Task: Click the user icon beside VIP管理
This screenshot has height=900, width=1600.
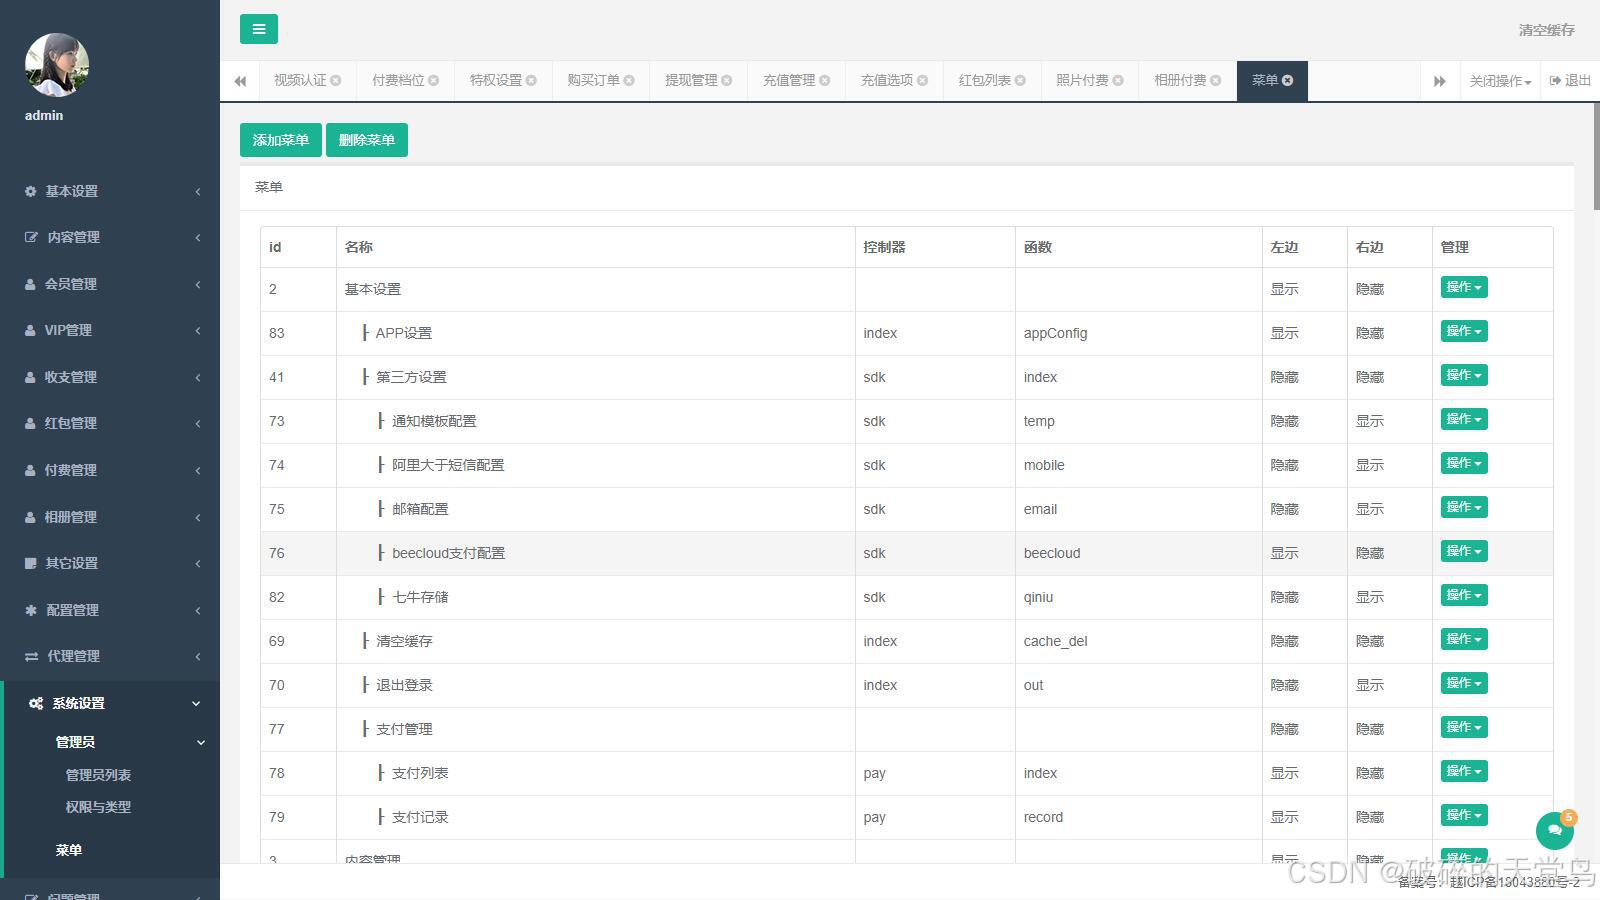Action: point(30,330)
